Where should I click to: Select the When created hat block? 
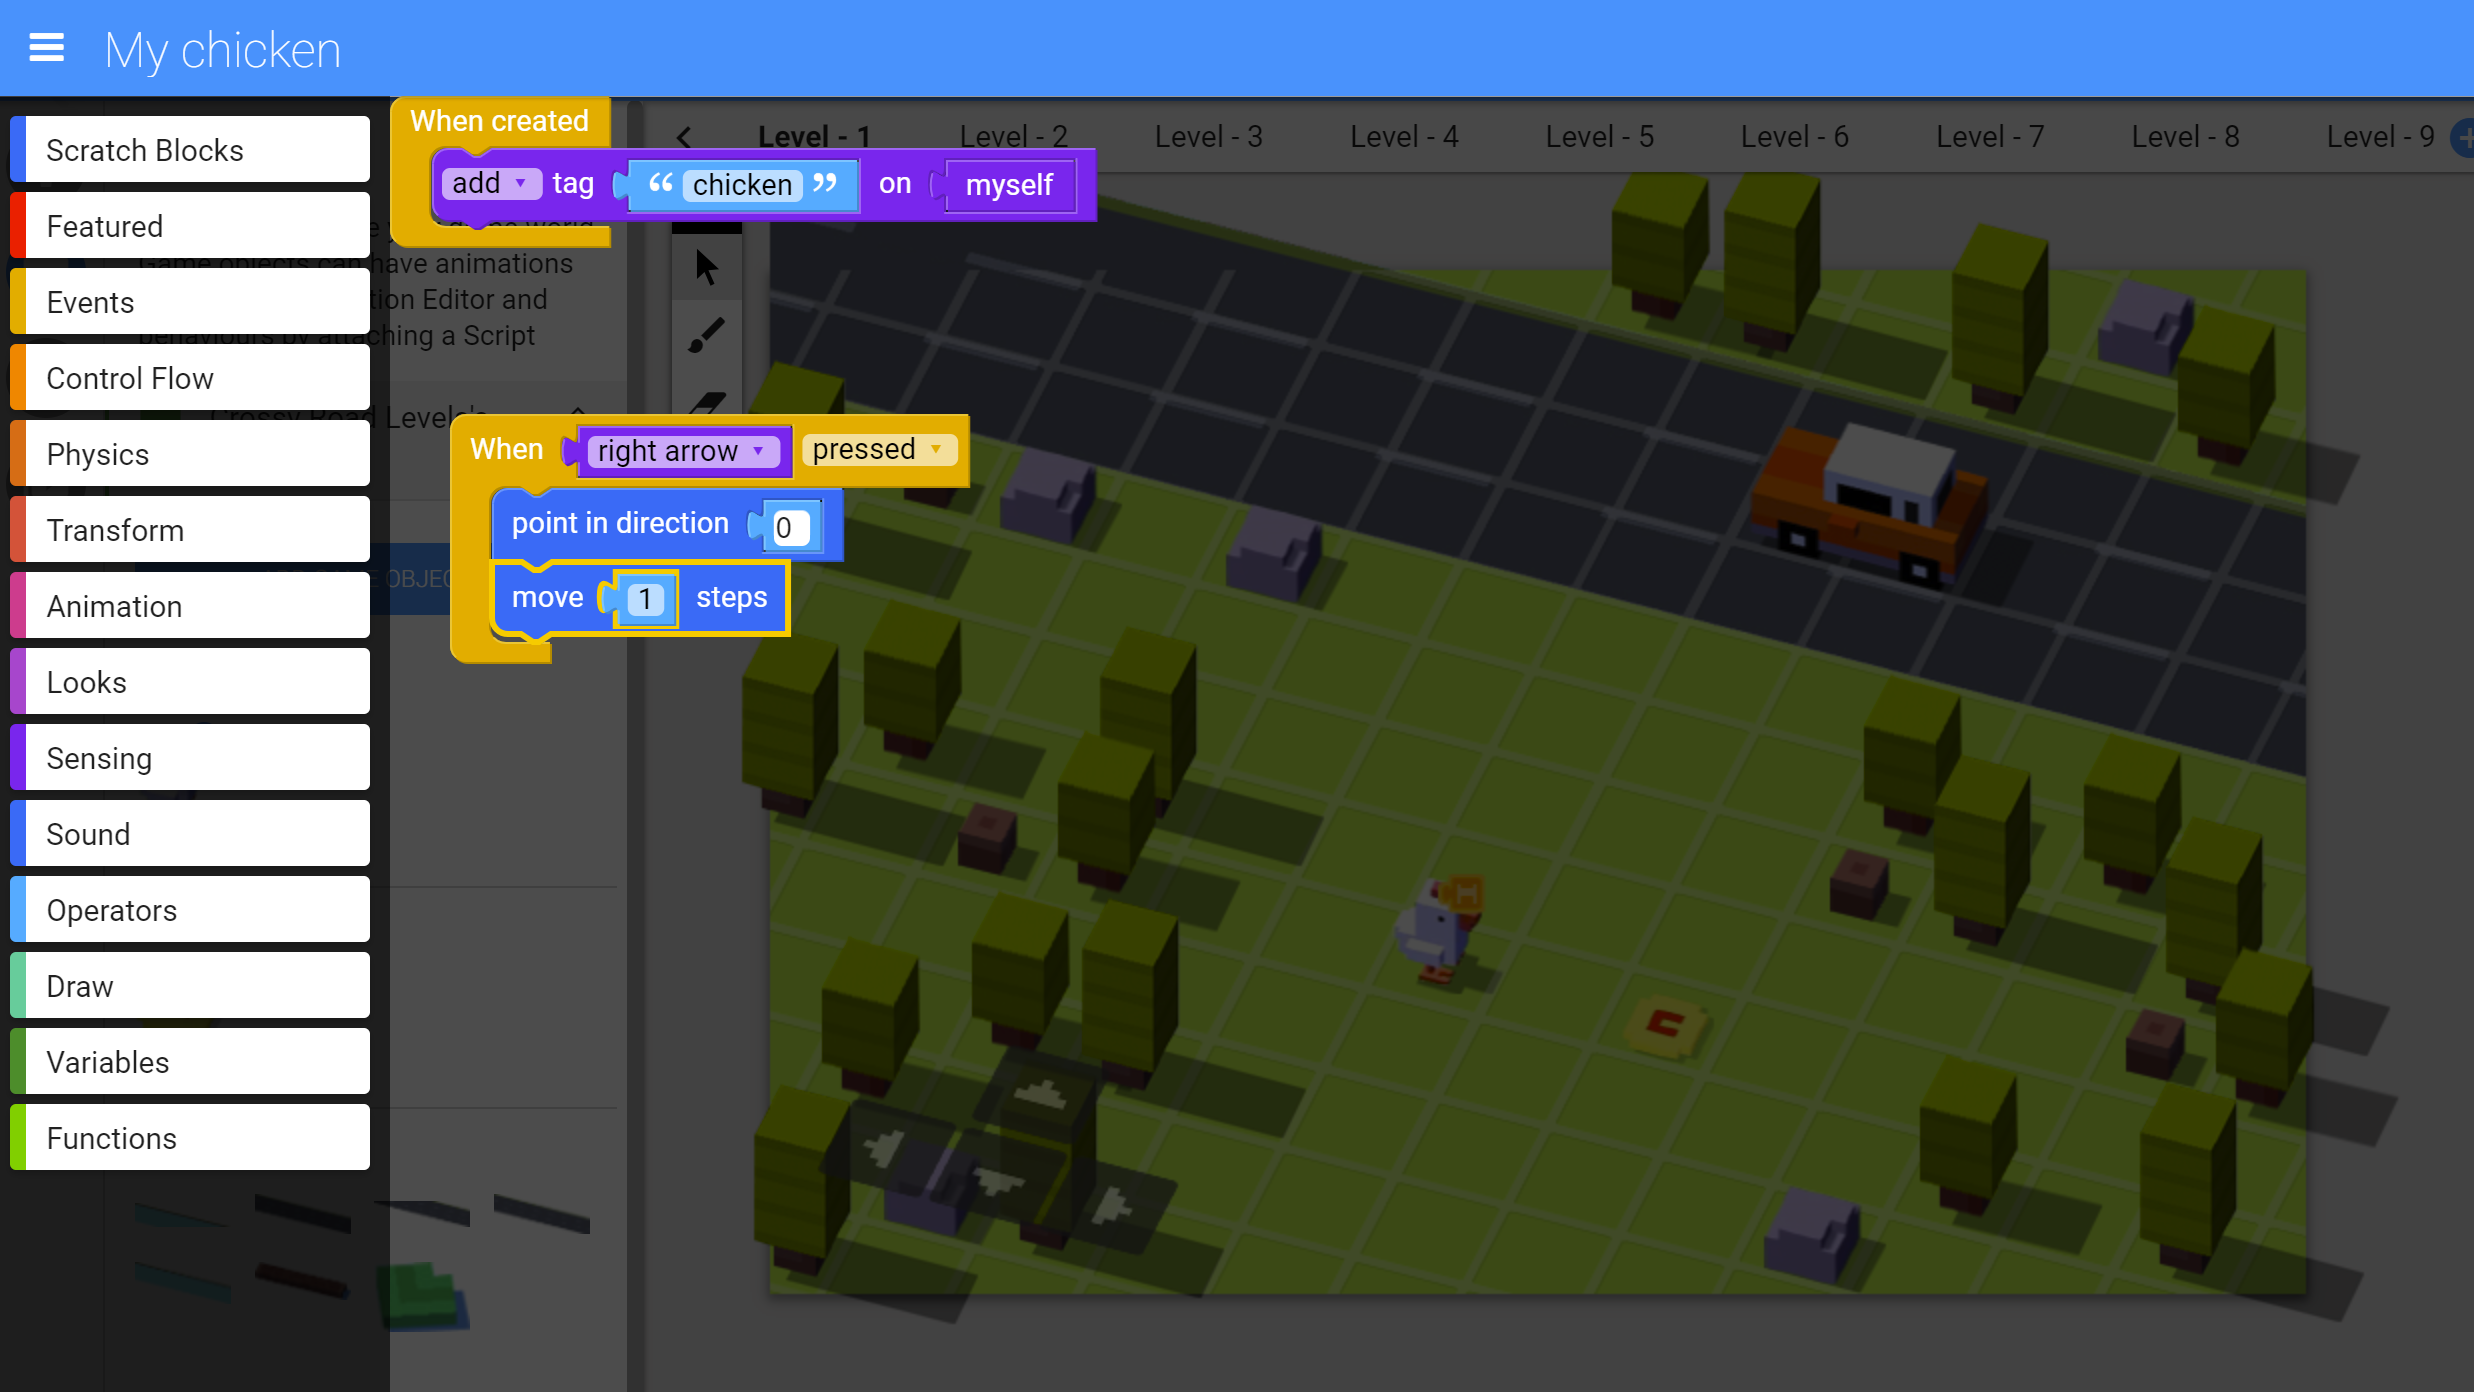click(x=499, y=121)
